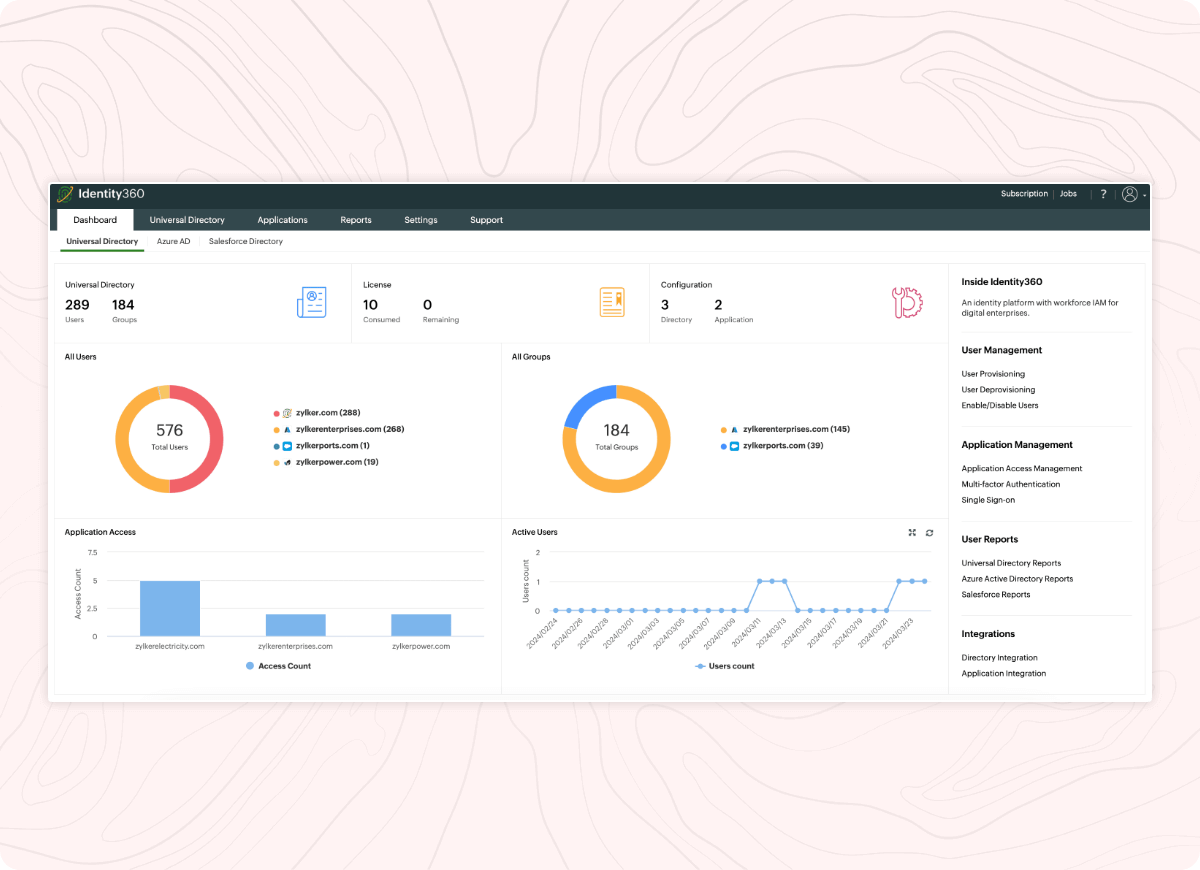
Task: Click the Identity360 logo in the header
Action: (x=102, y=194)
